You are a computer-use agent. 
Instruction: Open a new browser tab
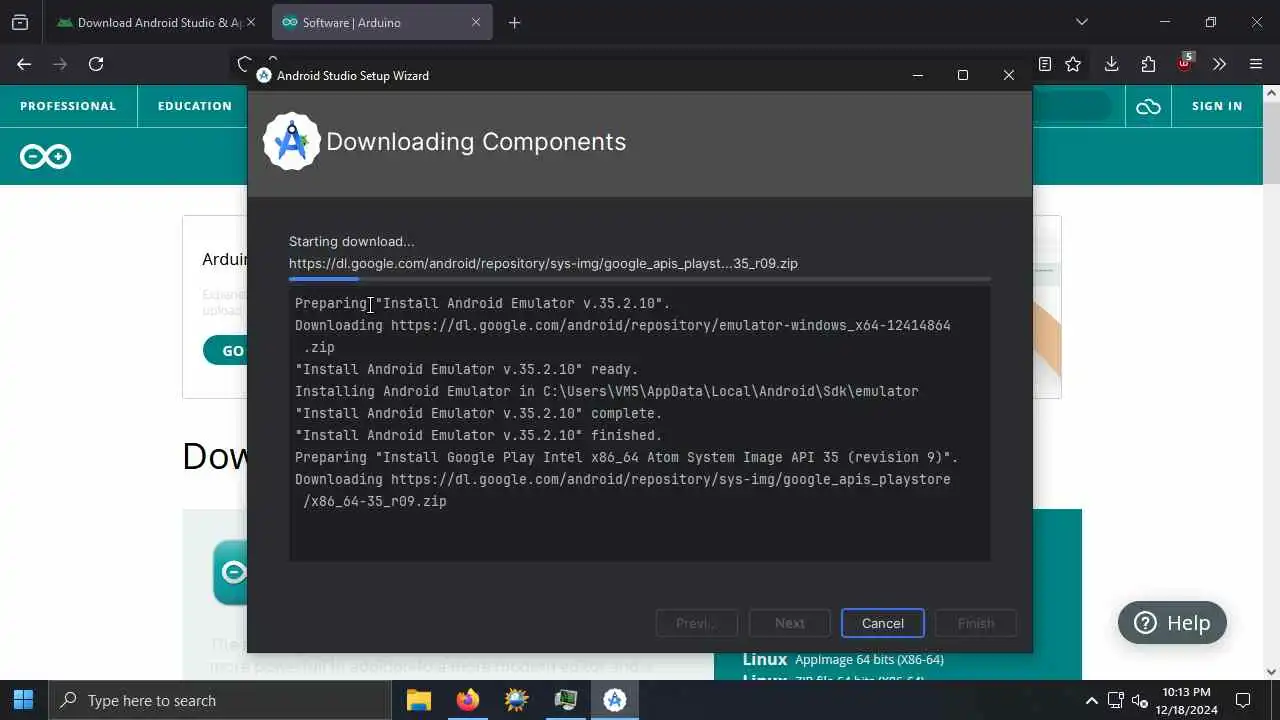pyautogui.click(x=514, y=22)
